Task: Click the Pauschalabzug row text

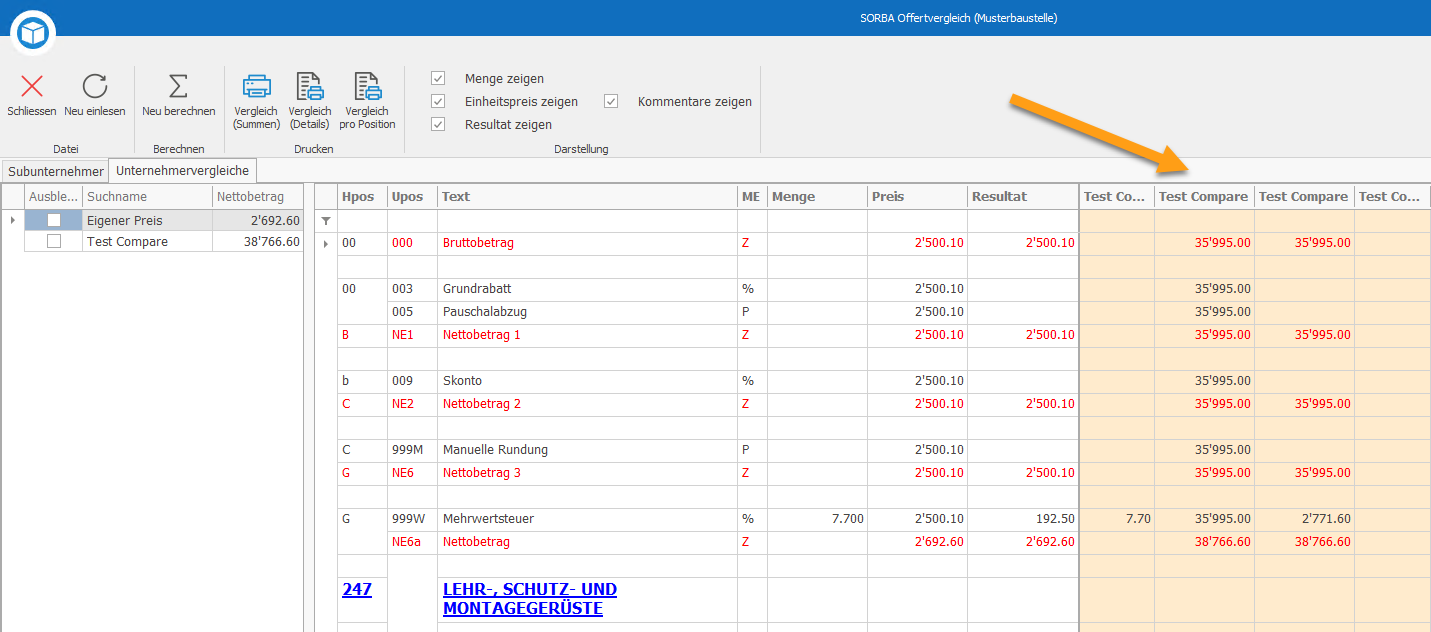Action: click(x=485, y=312)
